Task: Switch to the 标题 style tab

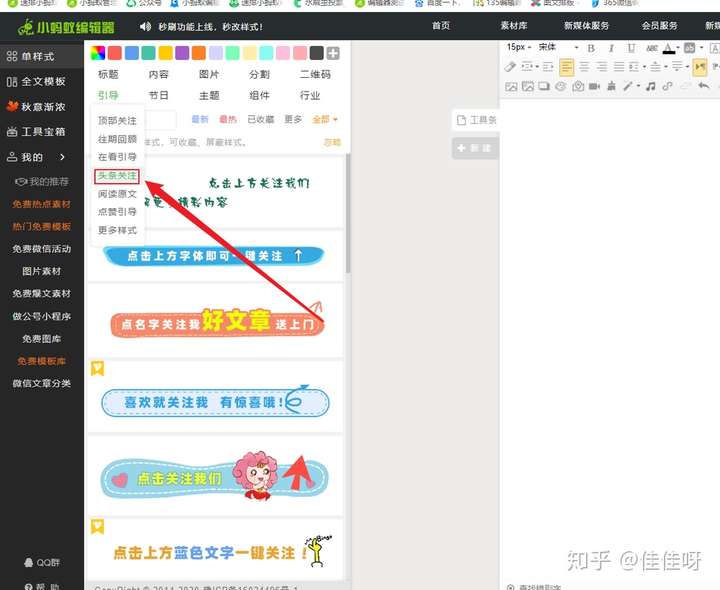Action: pos(108,74)
